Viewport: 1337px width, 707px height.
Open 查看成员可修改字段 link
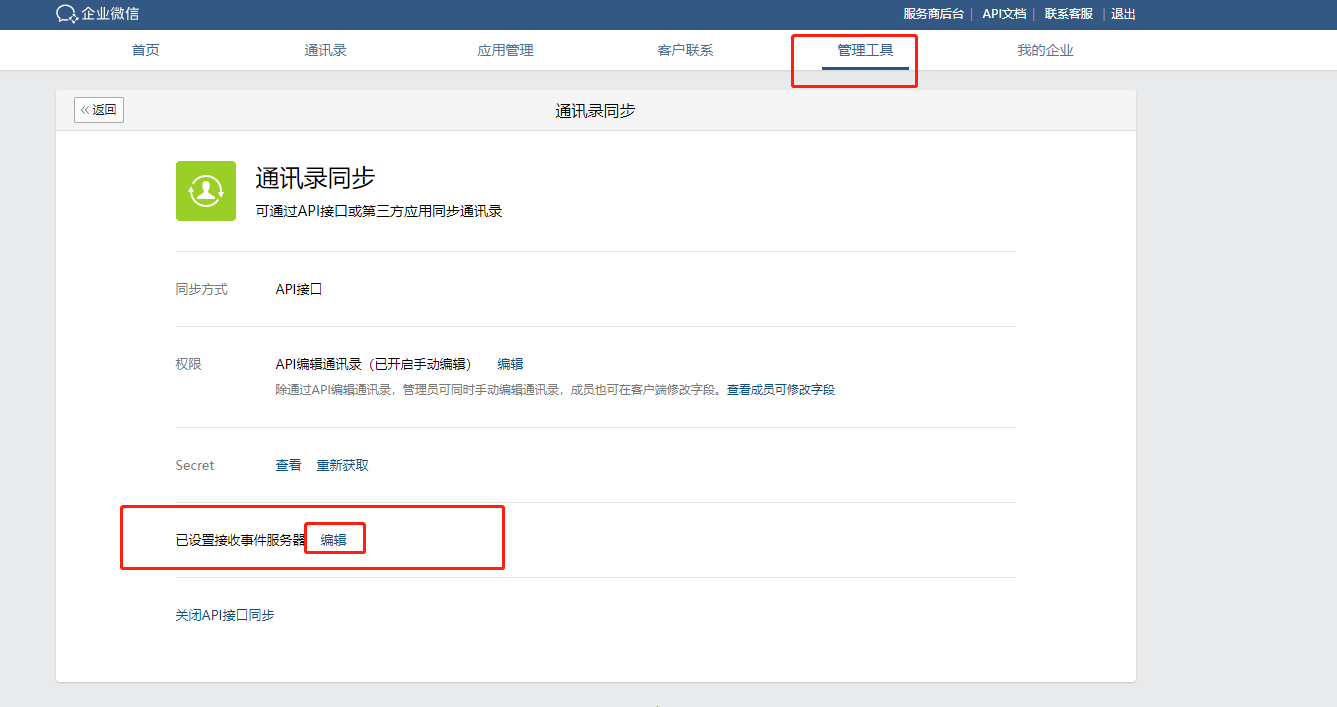point(781,390)
